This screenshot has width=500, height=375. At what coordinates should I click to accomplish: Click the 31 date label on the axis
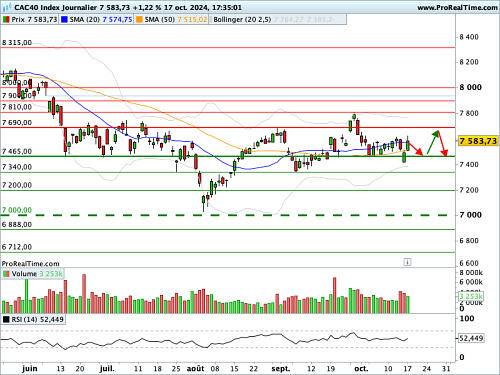tap(446, 369)
